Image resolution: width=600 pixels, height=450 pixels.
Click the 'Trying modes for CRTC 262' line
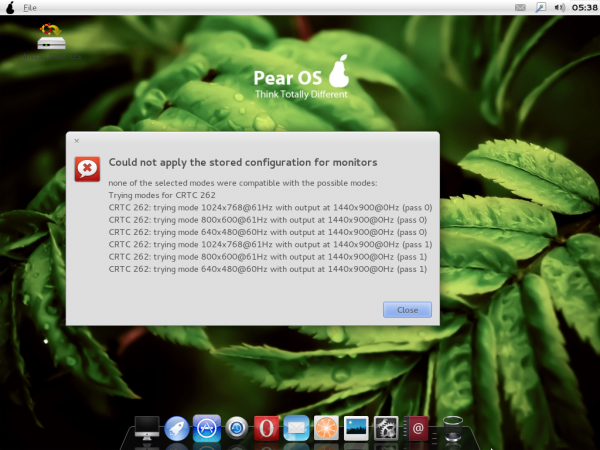tap(162, 195)
